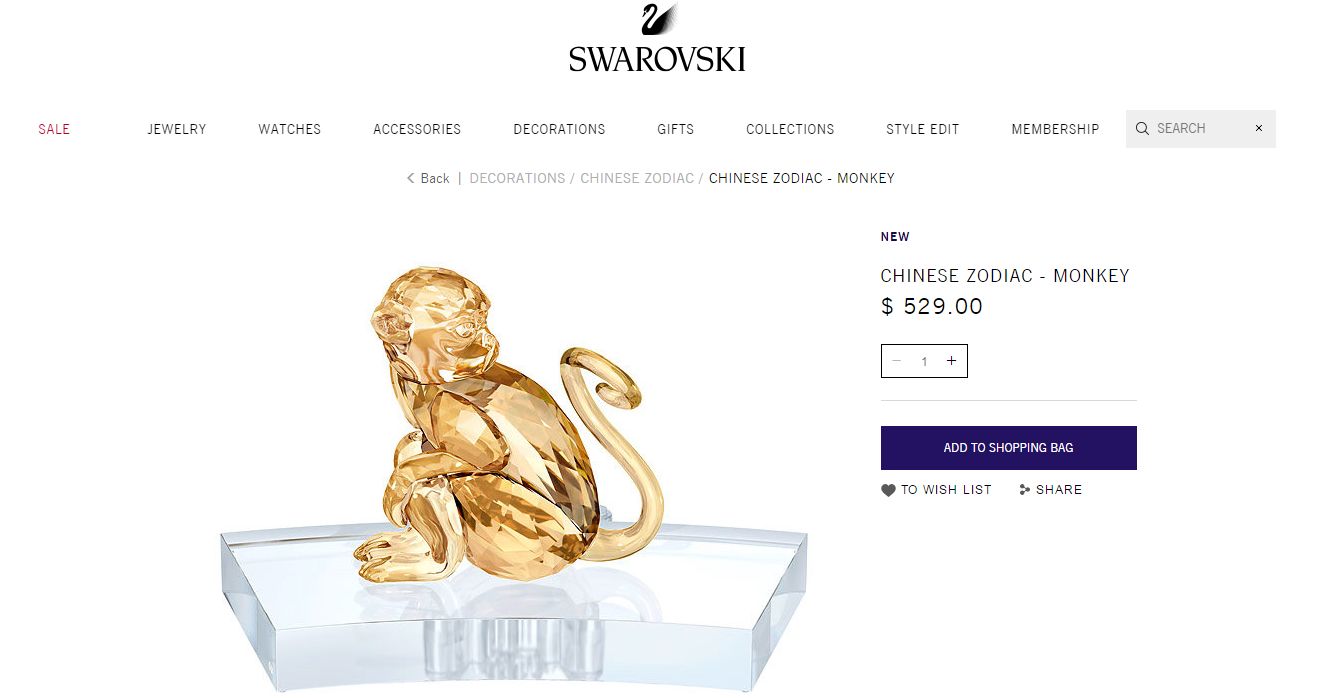1320x698 pixels.
Task: Expand the Decorations navigation menu
Action: pyautogui.click(x=559, y=129)
